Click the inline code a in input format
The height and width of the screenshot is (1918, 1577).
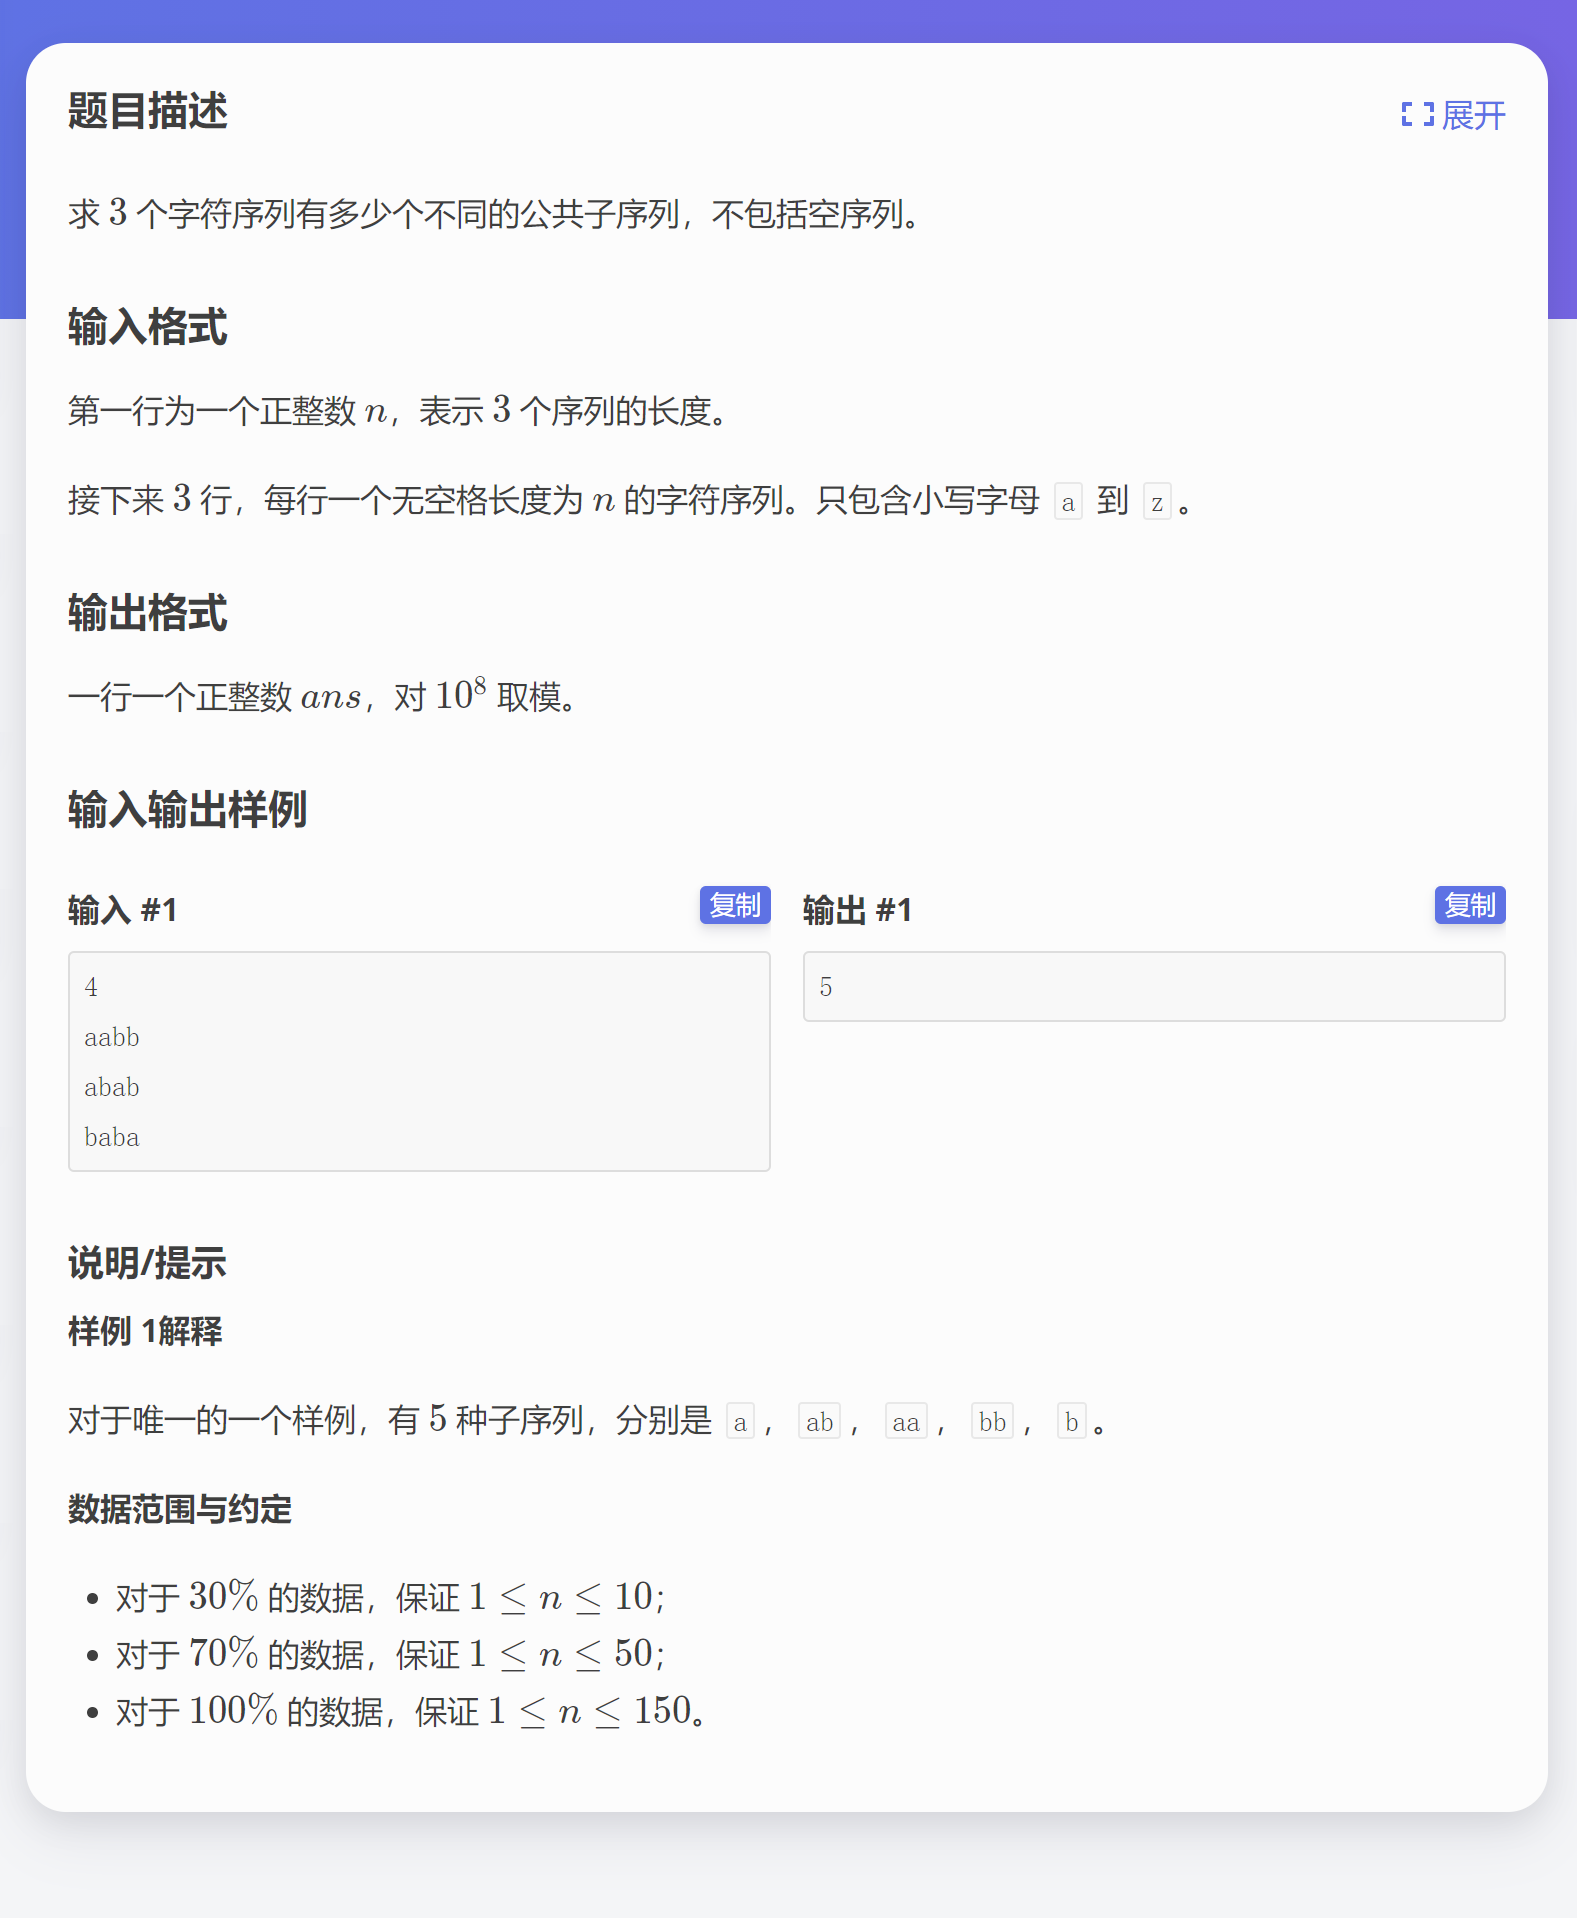1068,502
